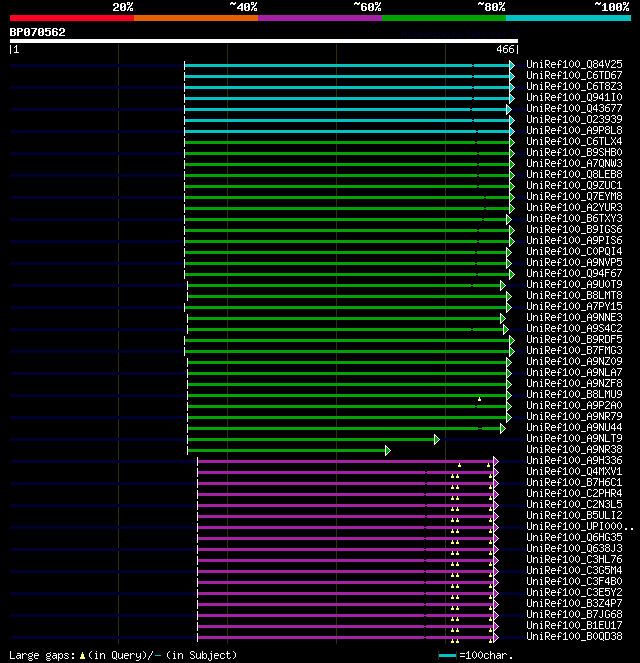Select the UniRef100_B0QD38 label
640x663 pixels.
click(574, 636)
